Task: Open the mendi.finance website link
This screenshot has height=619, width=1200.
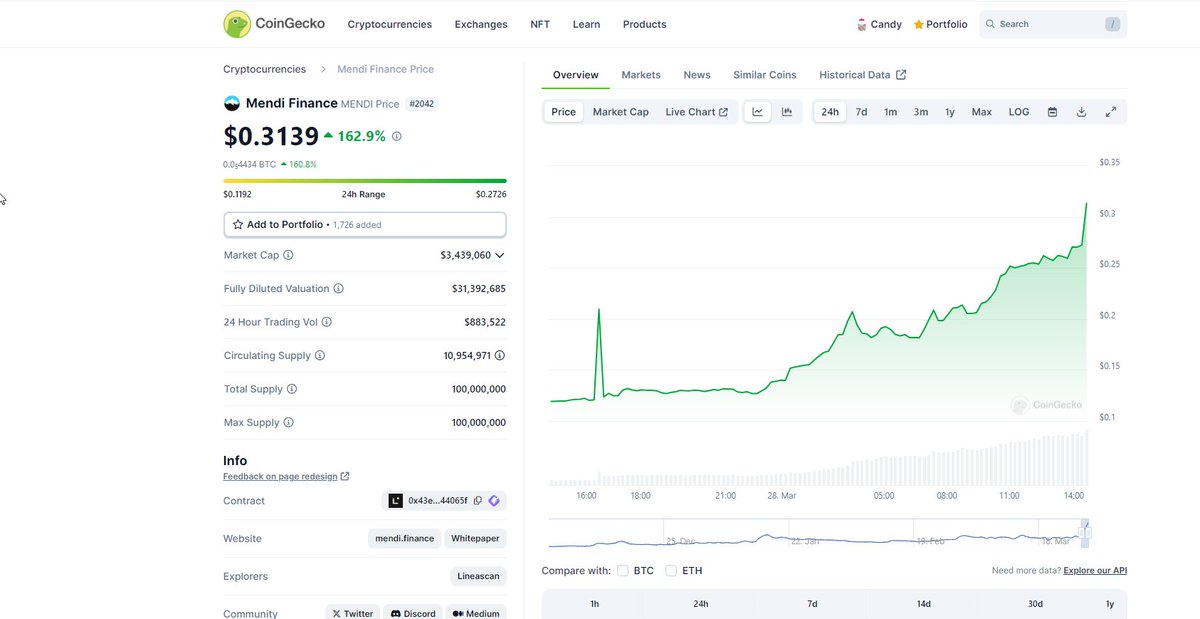Action: click(x=405, y=538)
